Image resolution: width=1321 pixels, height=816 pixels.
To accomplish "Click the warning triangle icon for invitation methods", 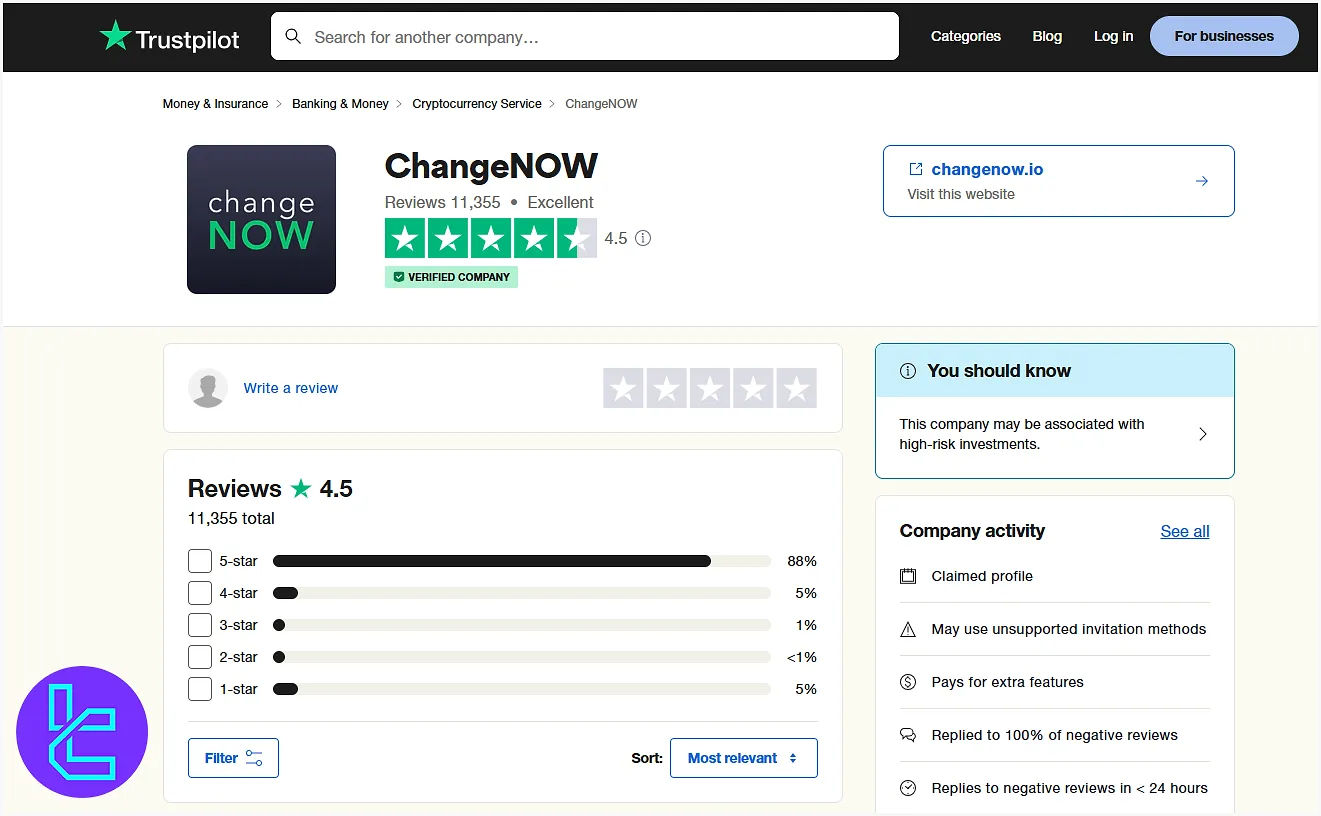I will pos(908,629).
